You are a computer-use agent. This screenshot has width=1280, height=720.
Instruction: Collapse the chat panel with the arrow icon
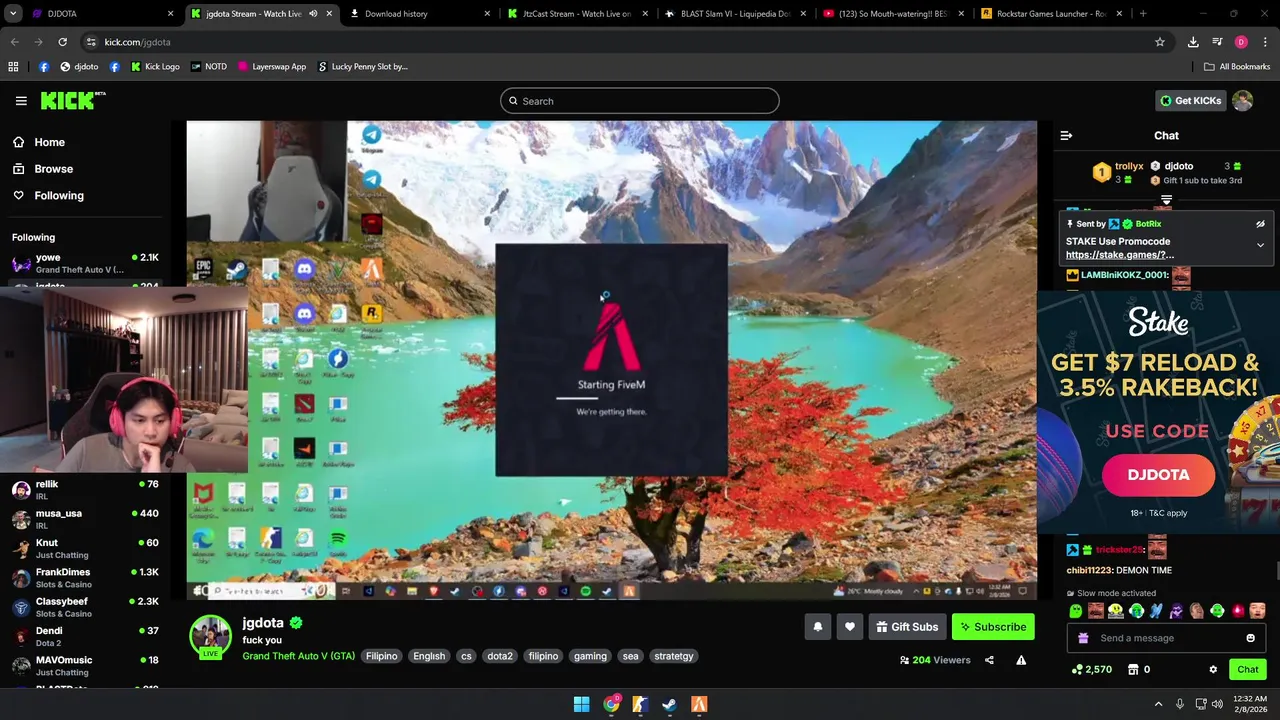pyautogui.click(x=1066, y=135)
